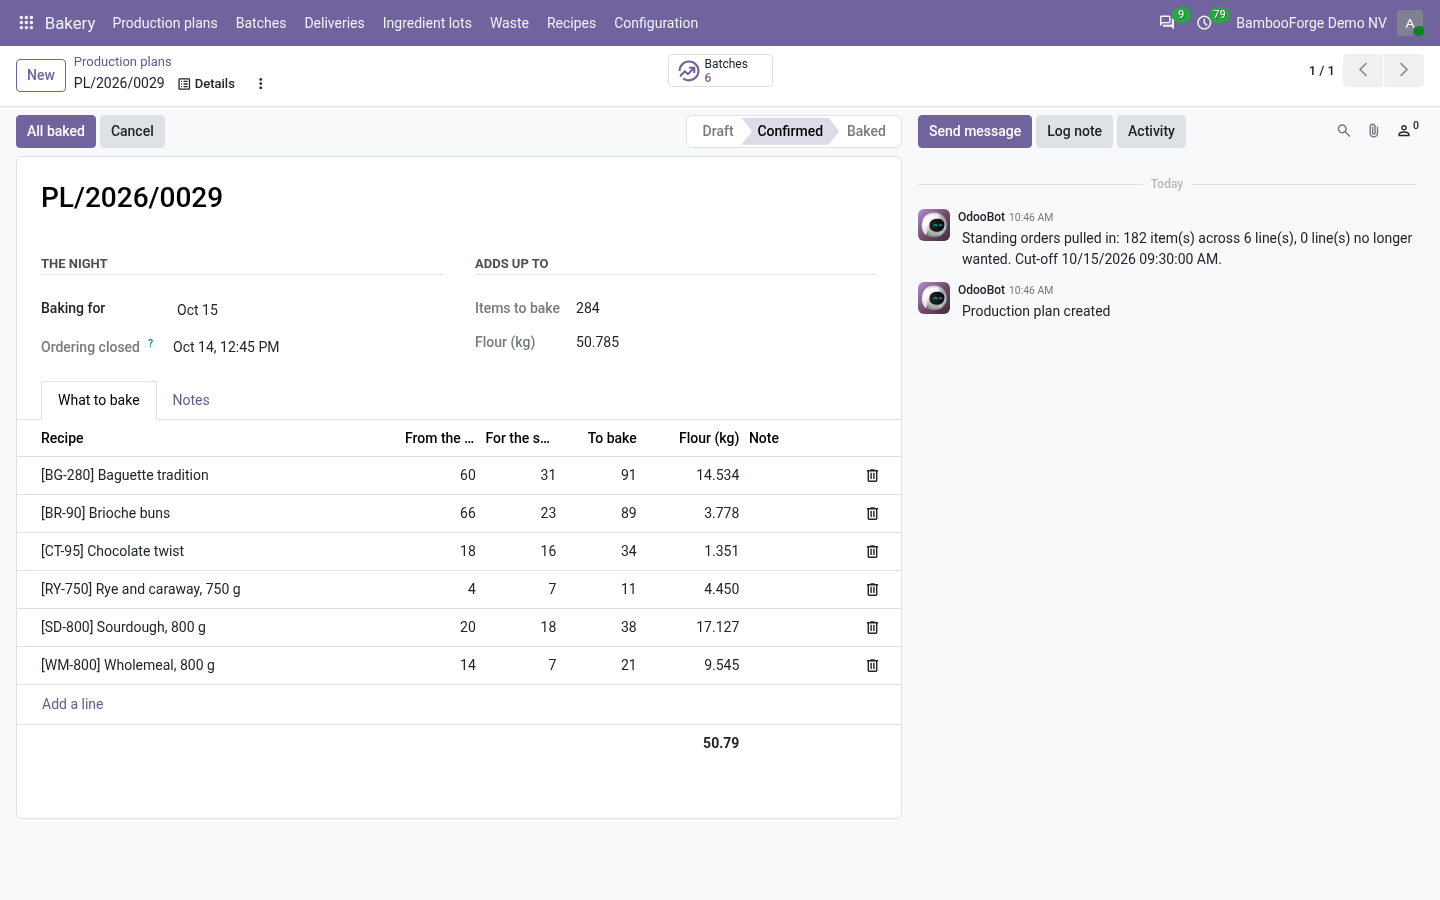Edit the Baking for date field
The width and height of the screenshot is (1440, 900).
pyautogui.click(x=307, y=310)
